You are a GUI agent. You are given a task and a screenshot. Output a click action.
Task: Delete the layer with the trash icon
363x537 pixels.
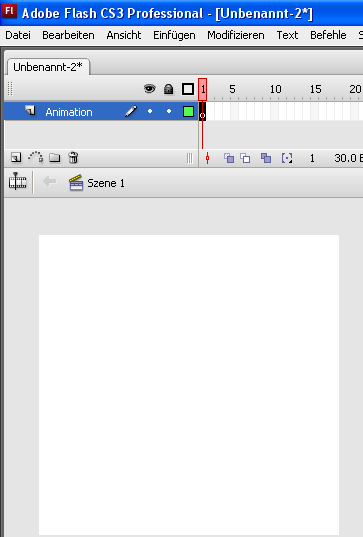coord(73,158)
